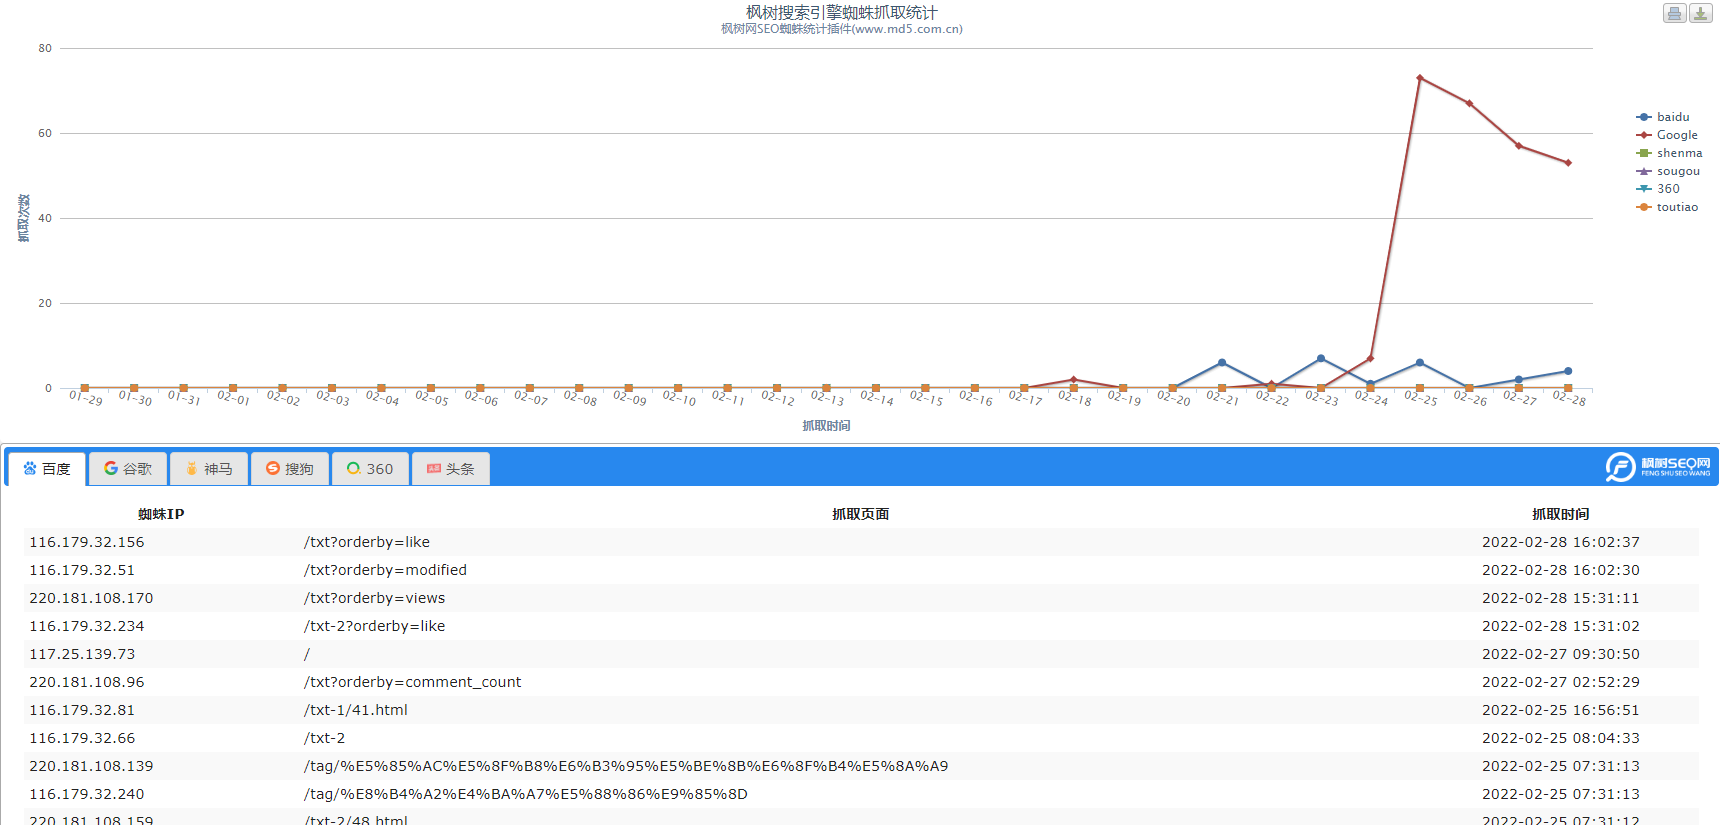
Task: Click the y-axis title 抓取次数
Action: point(23,218)
